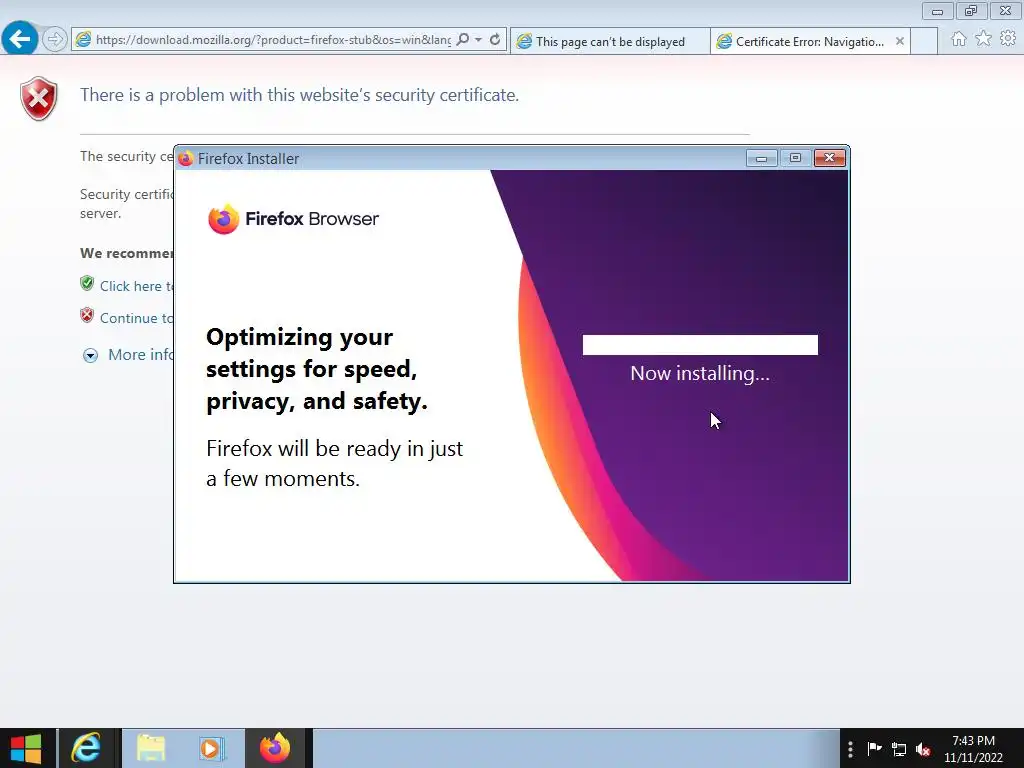Screen dimensions: 1024x768
Task: Click the Firefox icon in the installer title bar
Action: (x=185, y=159)
